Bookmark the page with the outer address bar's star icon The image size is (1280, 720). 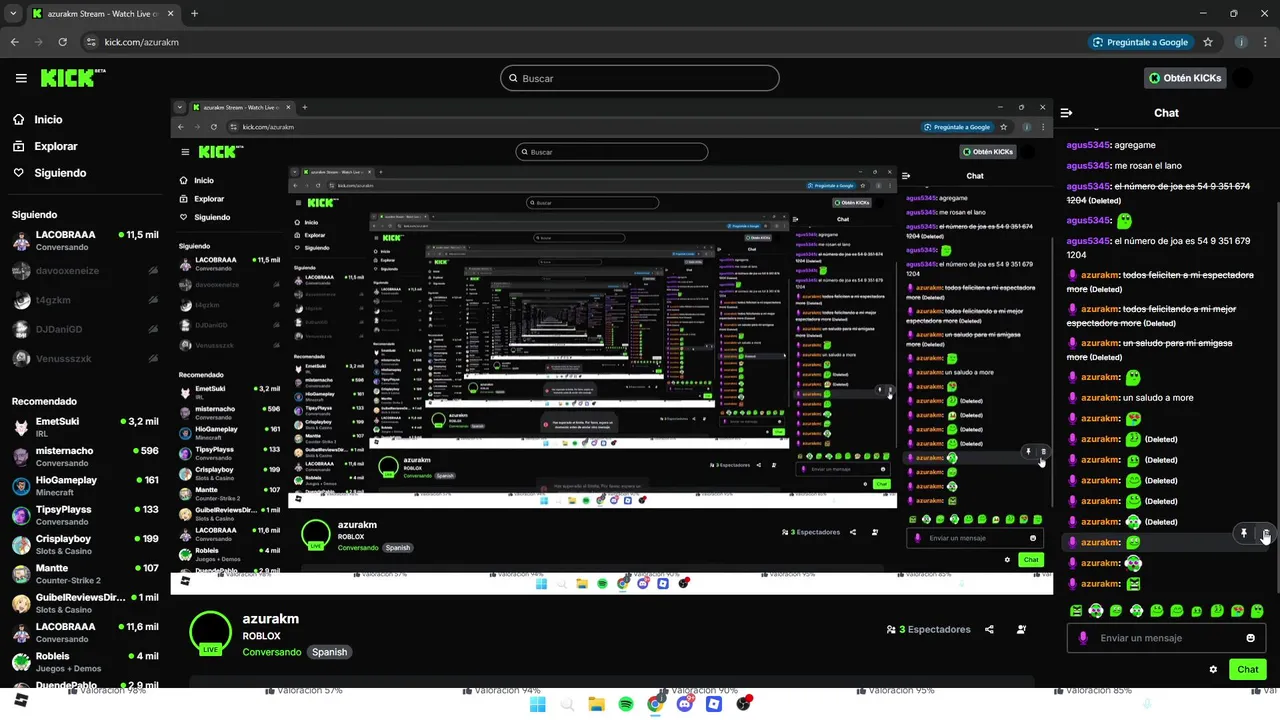click(1208, 42)
